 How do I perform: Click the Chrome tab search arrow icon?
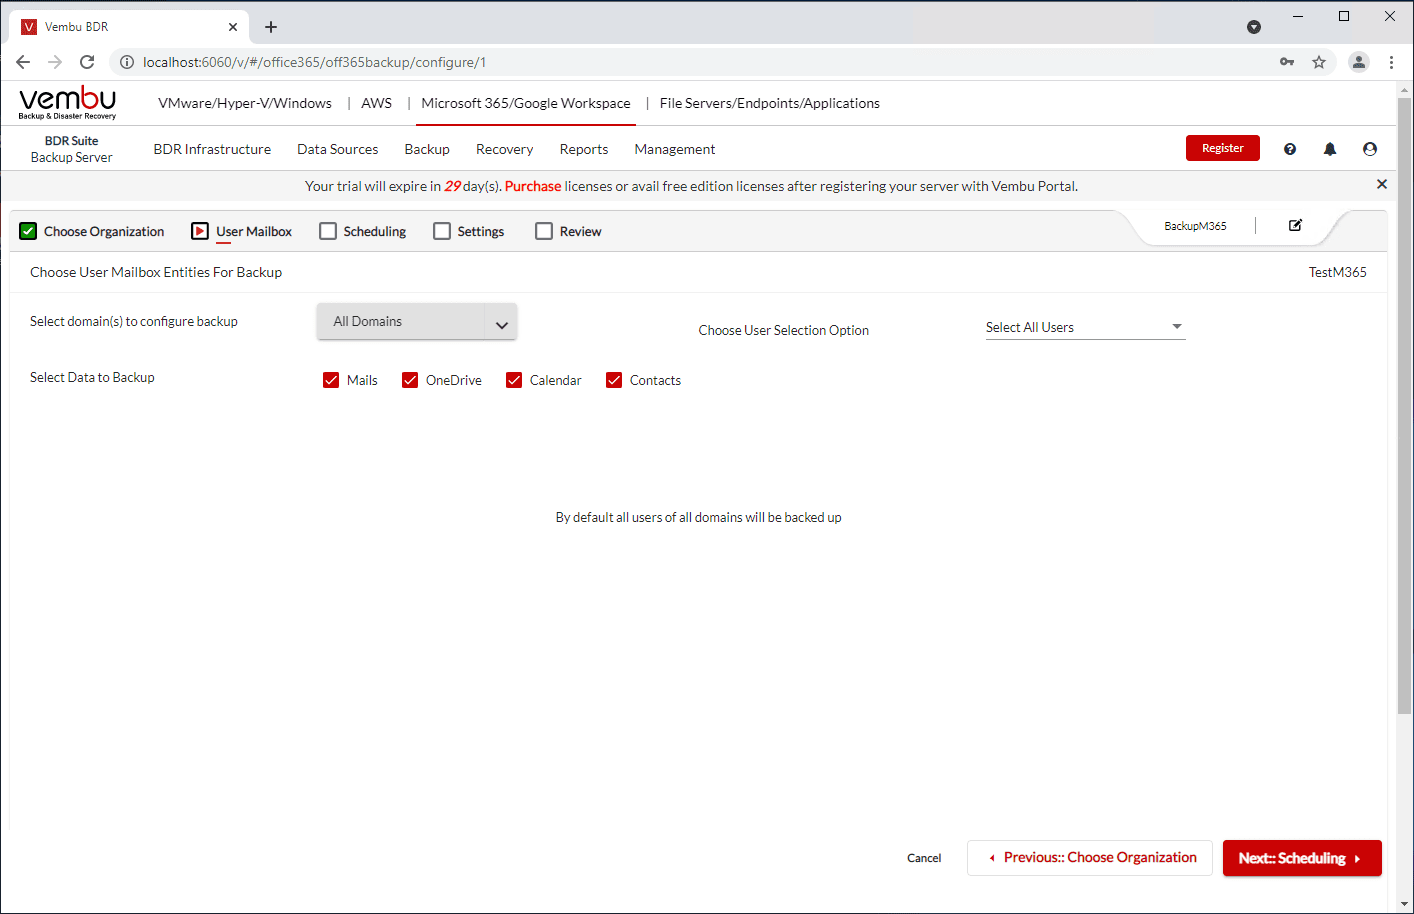[1254, 27]
